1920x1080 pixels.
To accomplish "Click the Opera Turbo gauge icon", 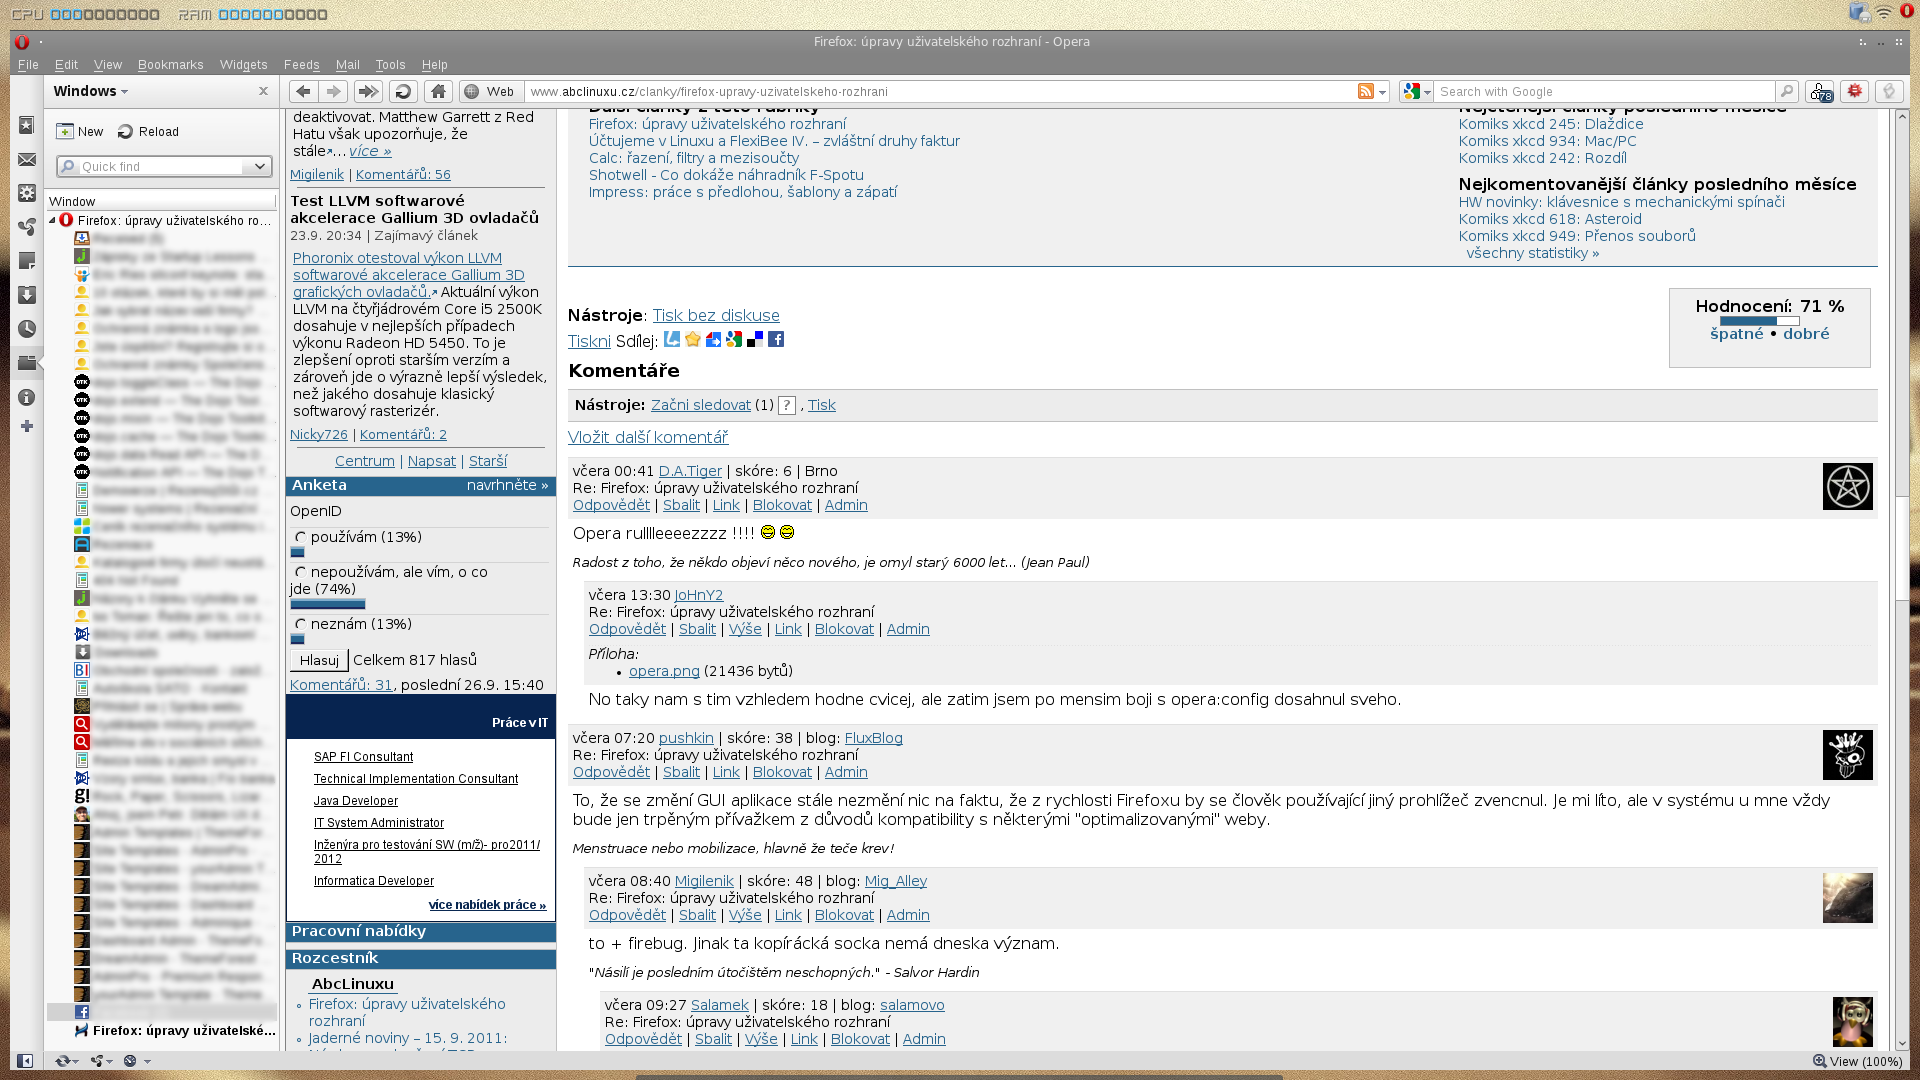I will click(130, 1061).
